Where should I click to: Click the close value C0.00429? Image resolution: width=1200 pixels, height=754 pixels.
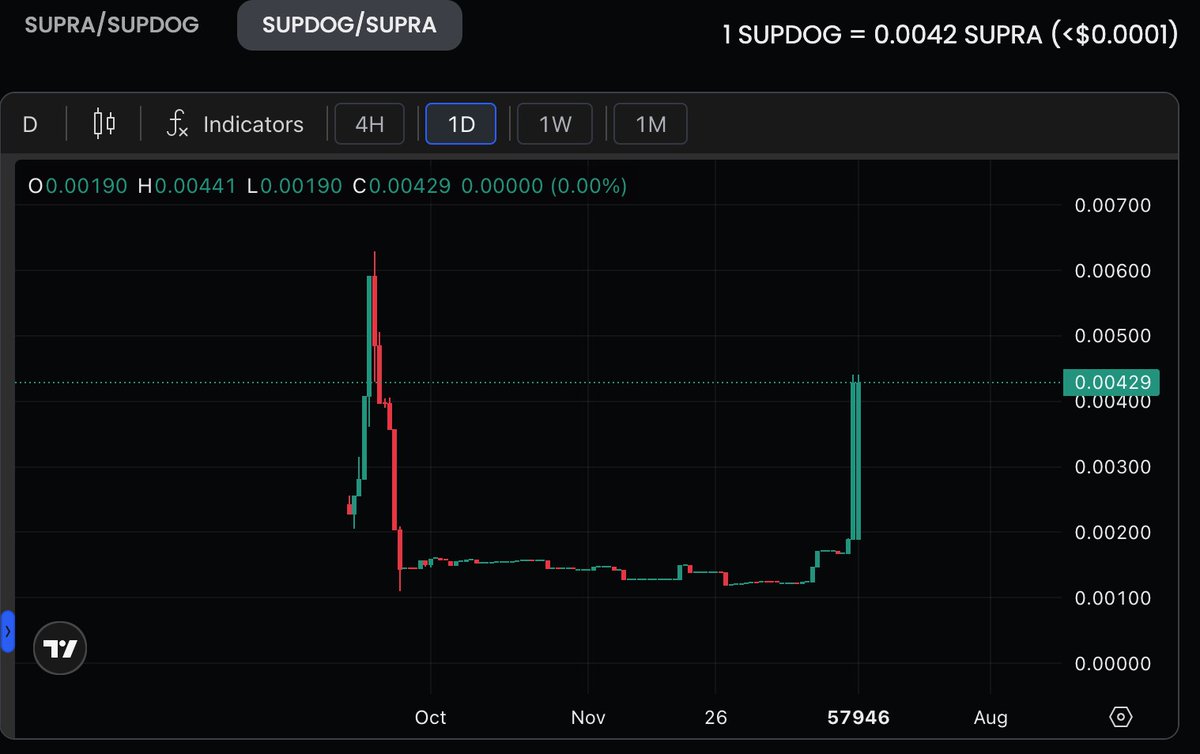coord(401,186)
